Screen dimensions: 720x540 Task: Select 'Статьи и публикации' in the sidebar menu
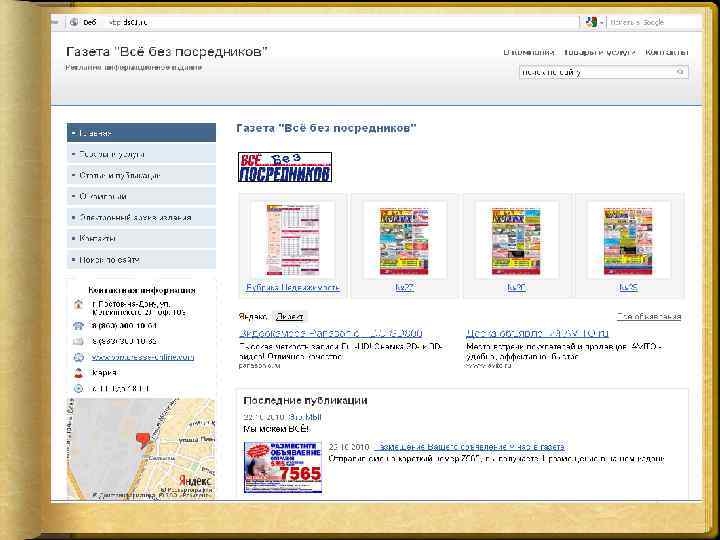tap(141, 175)
